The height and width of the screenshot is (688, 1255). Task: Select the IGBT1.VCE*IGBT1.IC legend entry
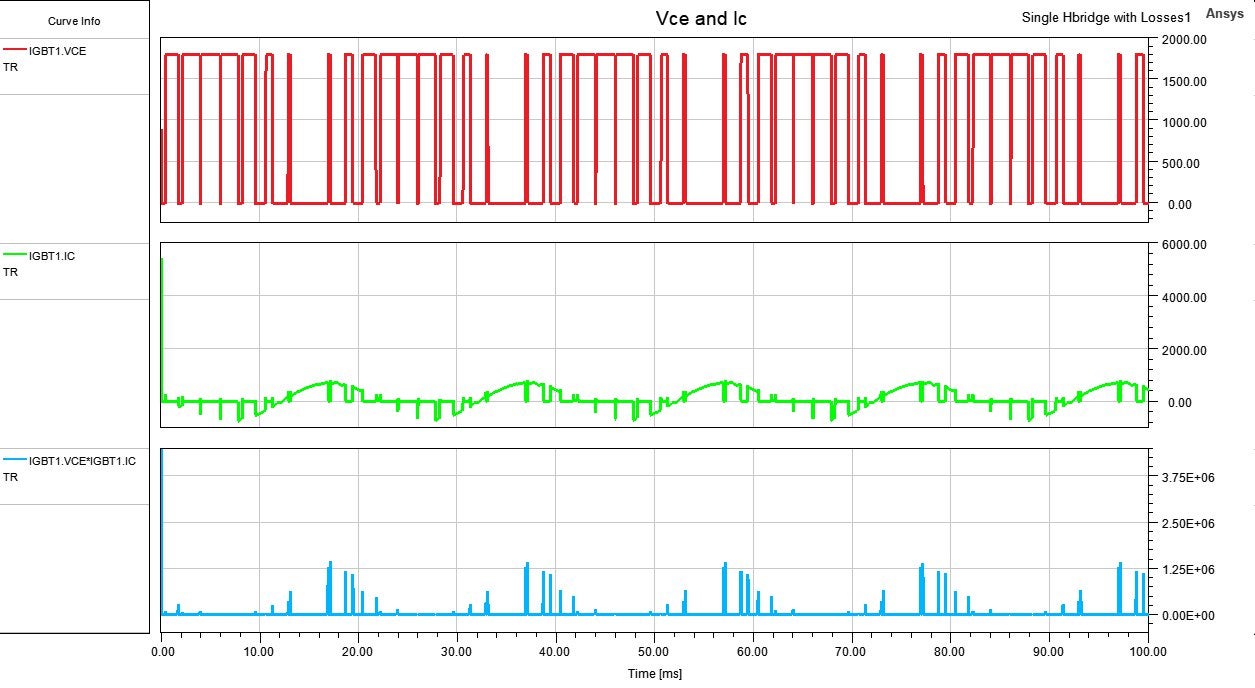[82, 461]
